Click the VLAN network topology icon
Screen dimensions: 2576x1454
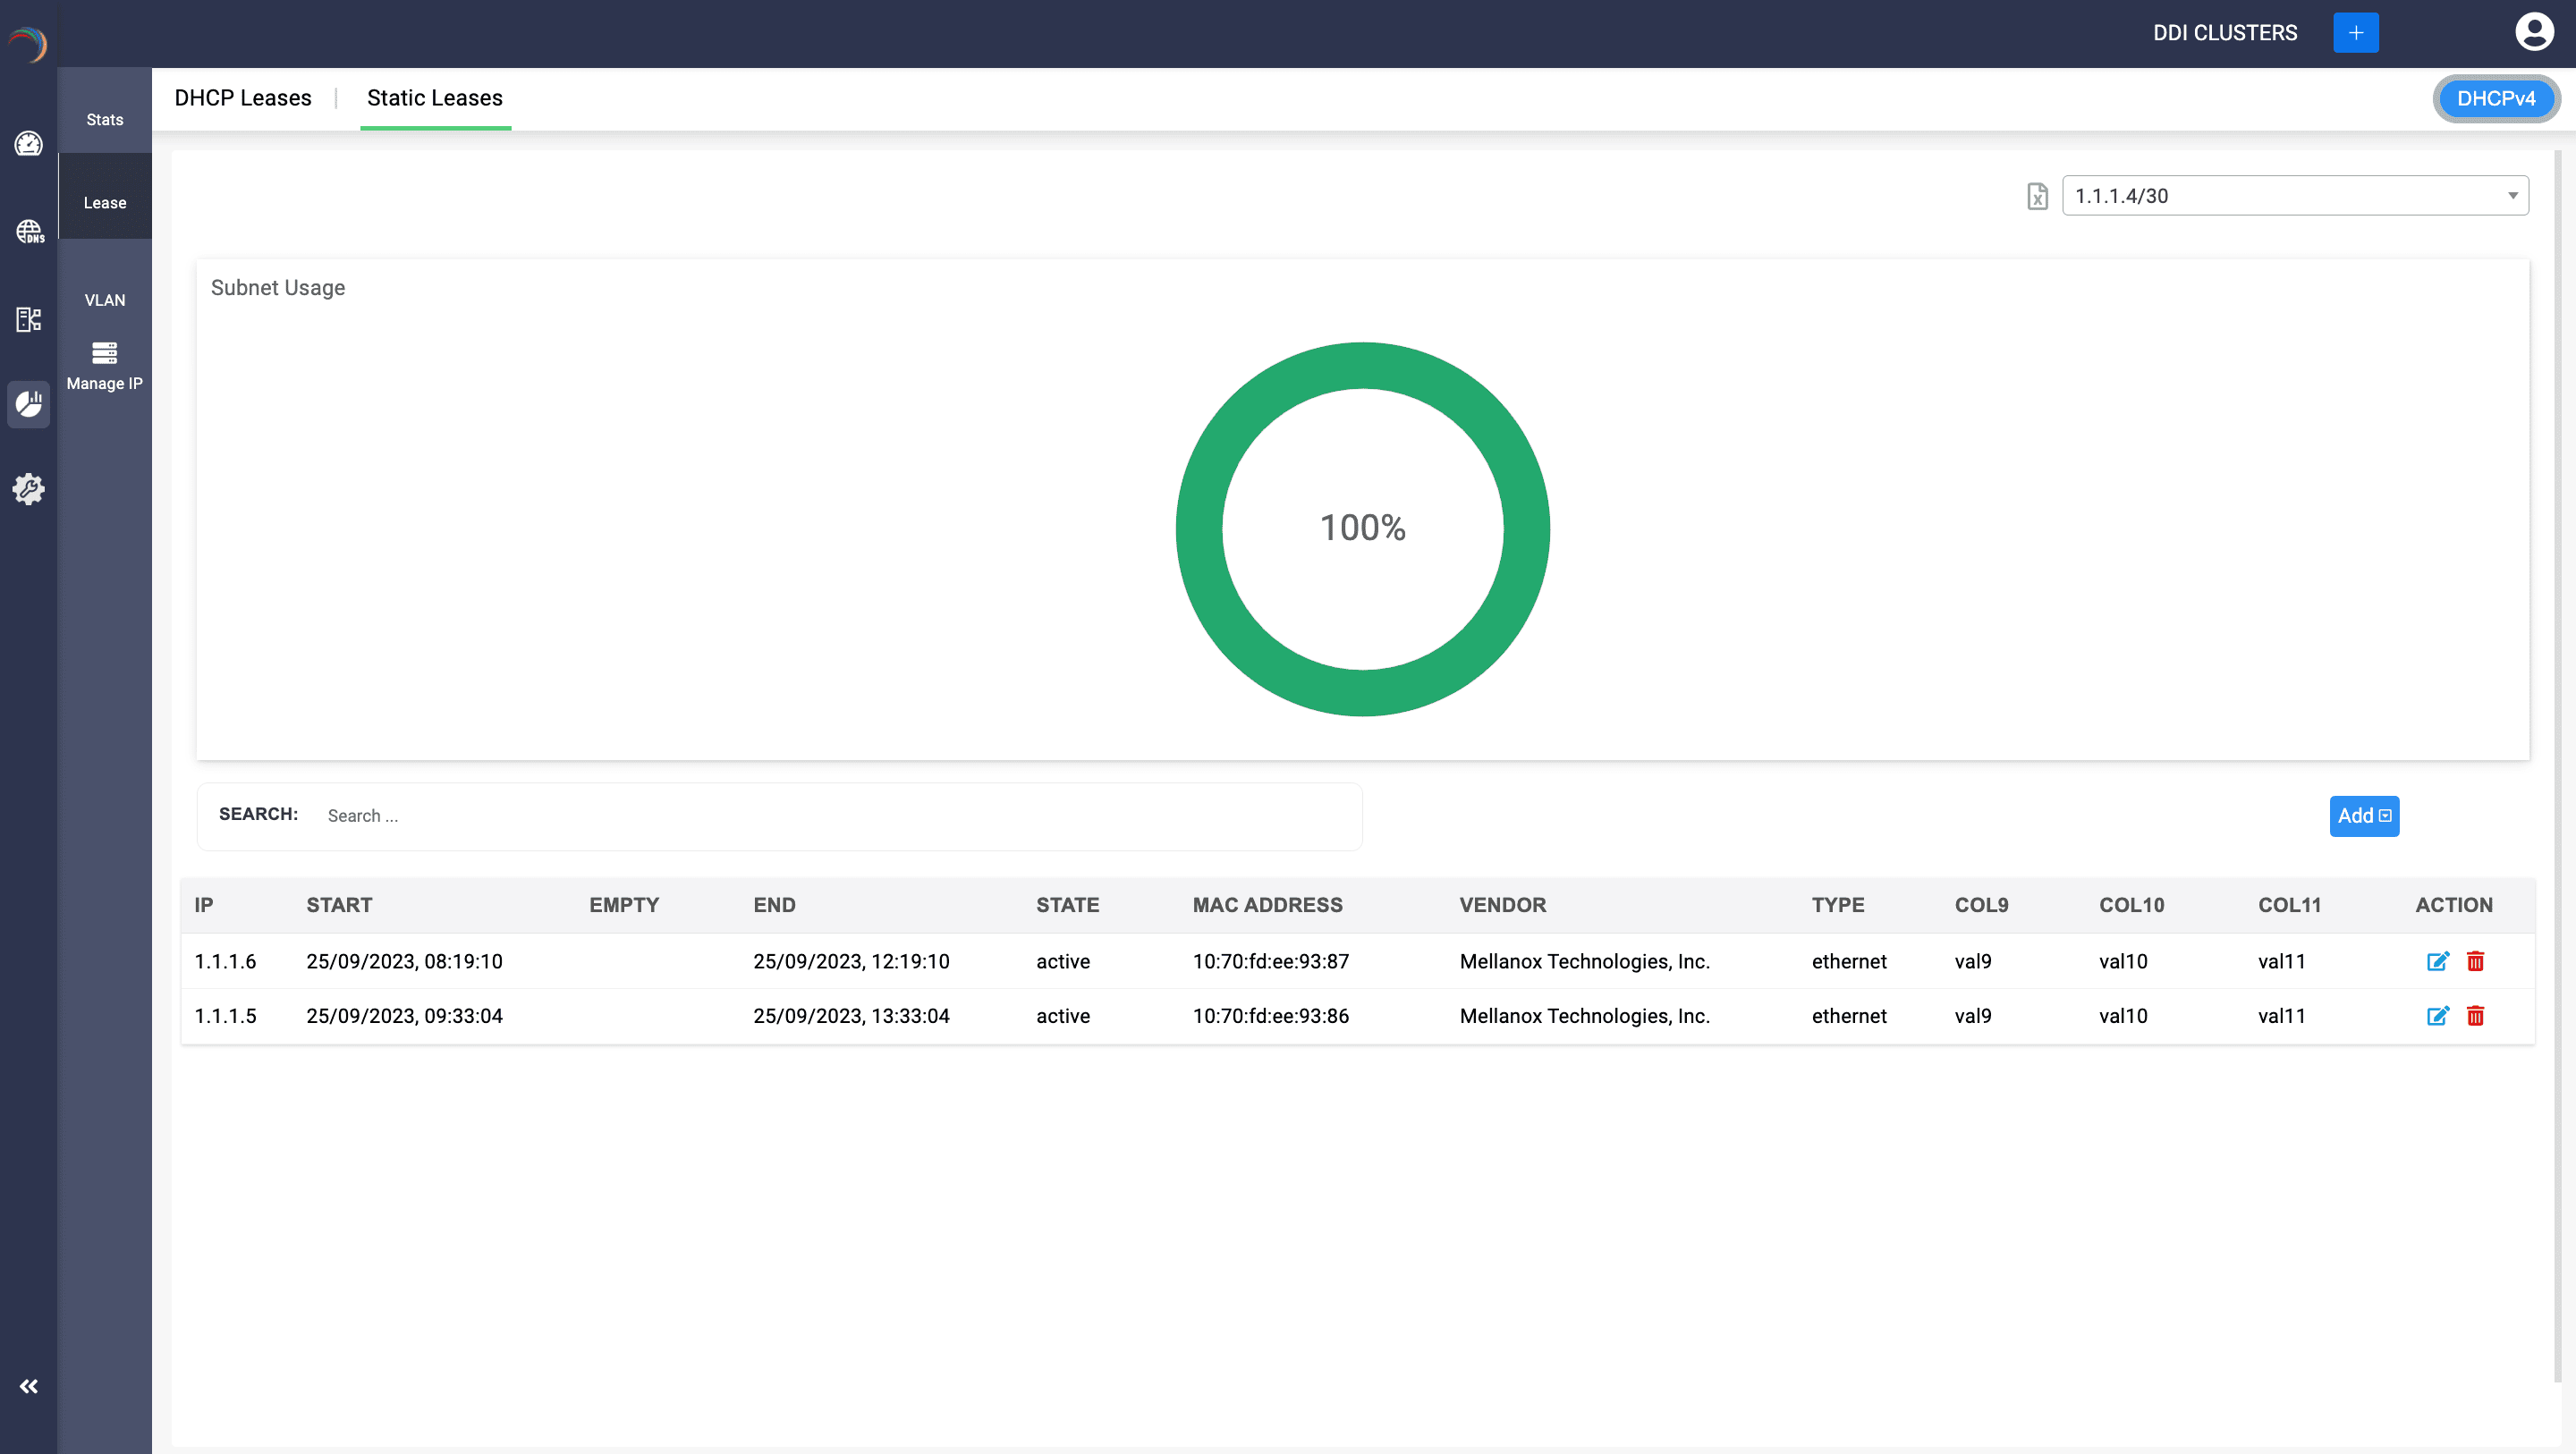pyautogui.click(x=28, y=320)
